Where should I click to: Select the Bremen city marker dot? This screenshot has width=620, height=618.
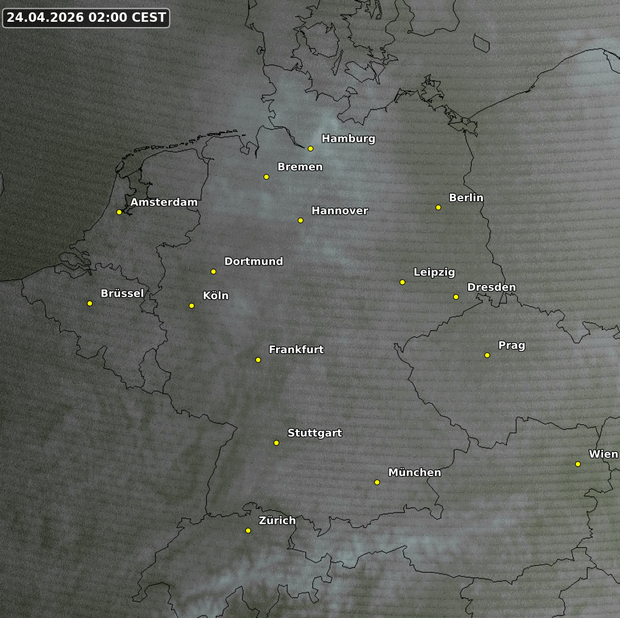266,177
